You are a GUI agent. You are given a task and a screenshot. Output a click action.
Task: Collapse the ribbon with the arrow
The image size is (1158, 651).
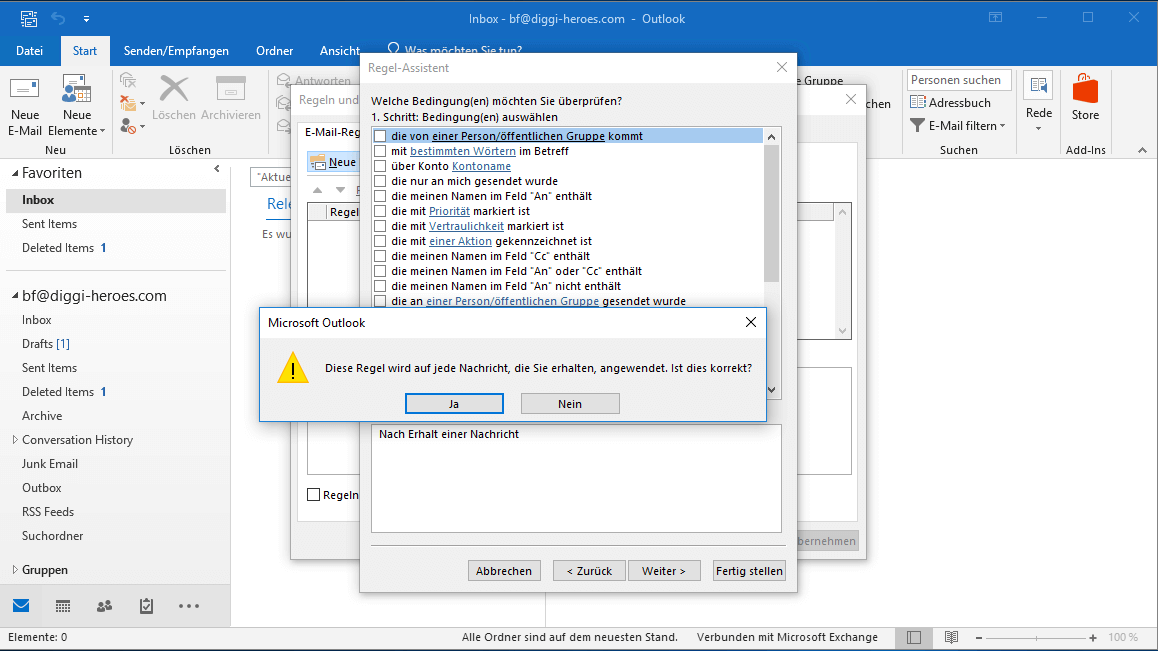click(1142, 150)
